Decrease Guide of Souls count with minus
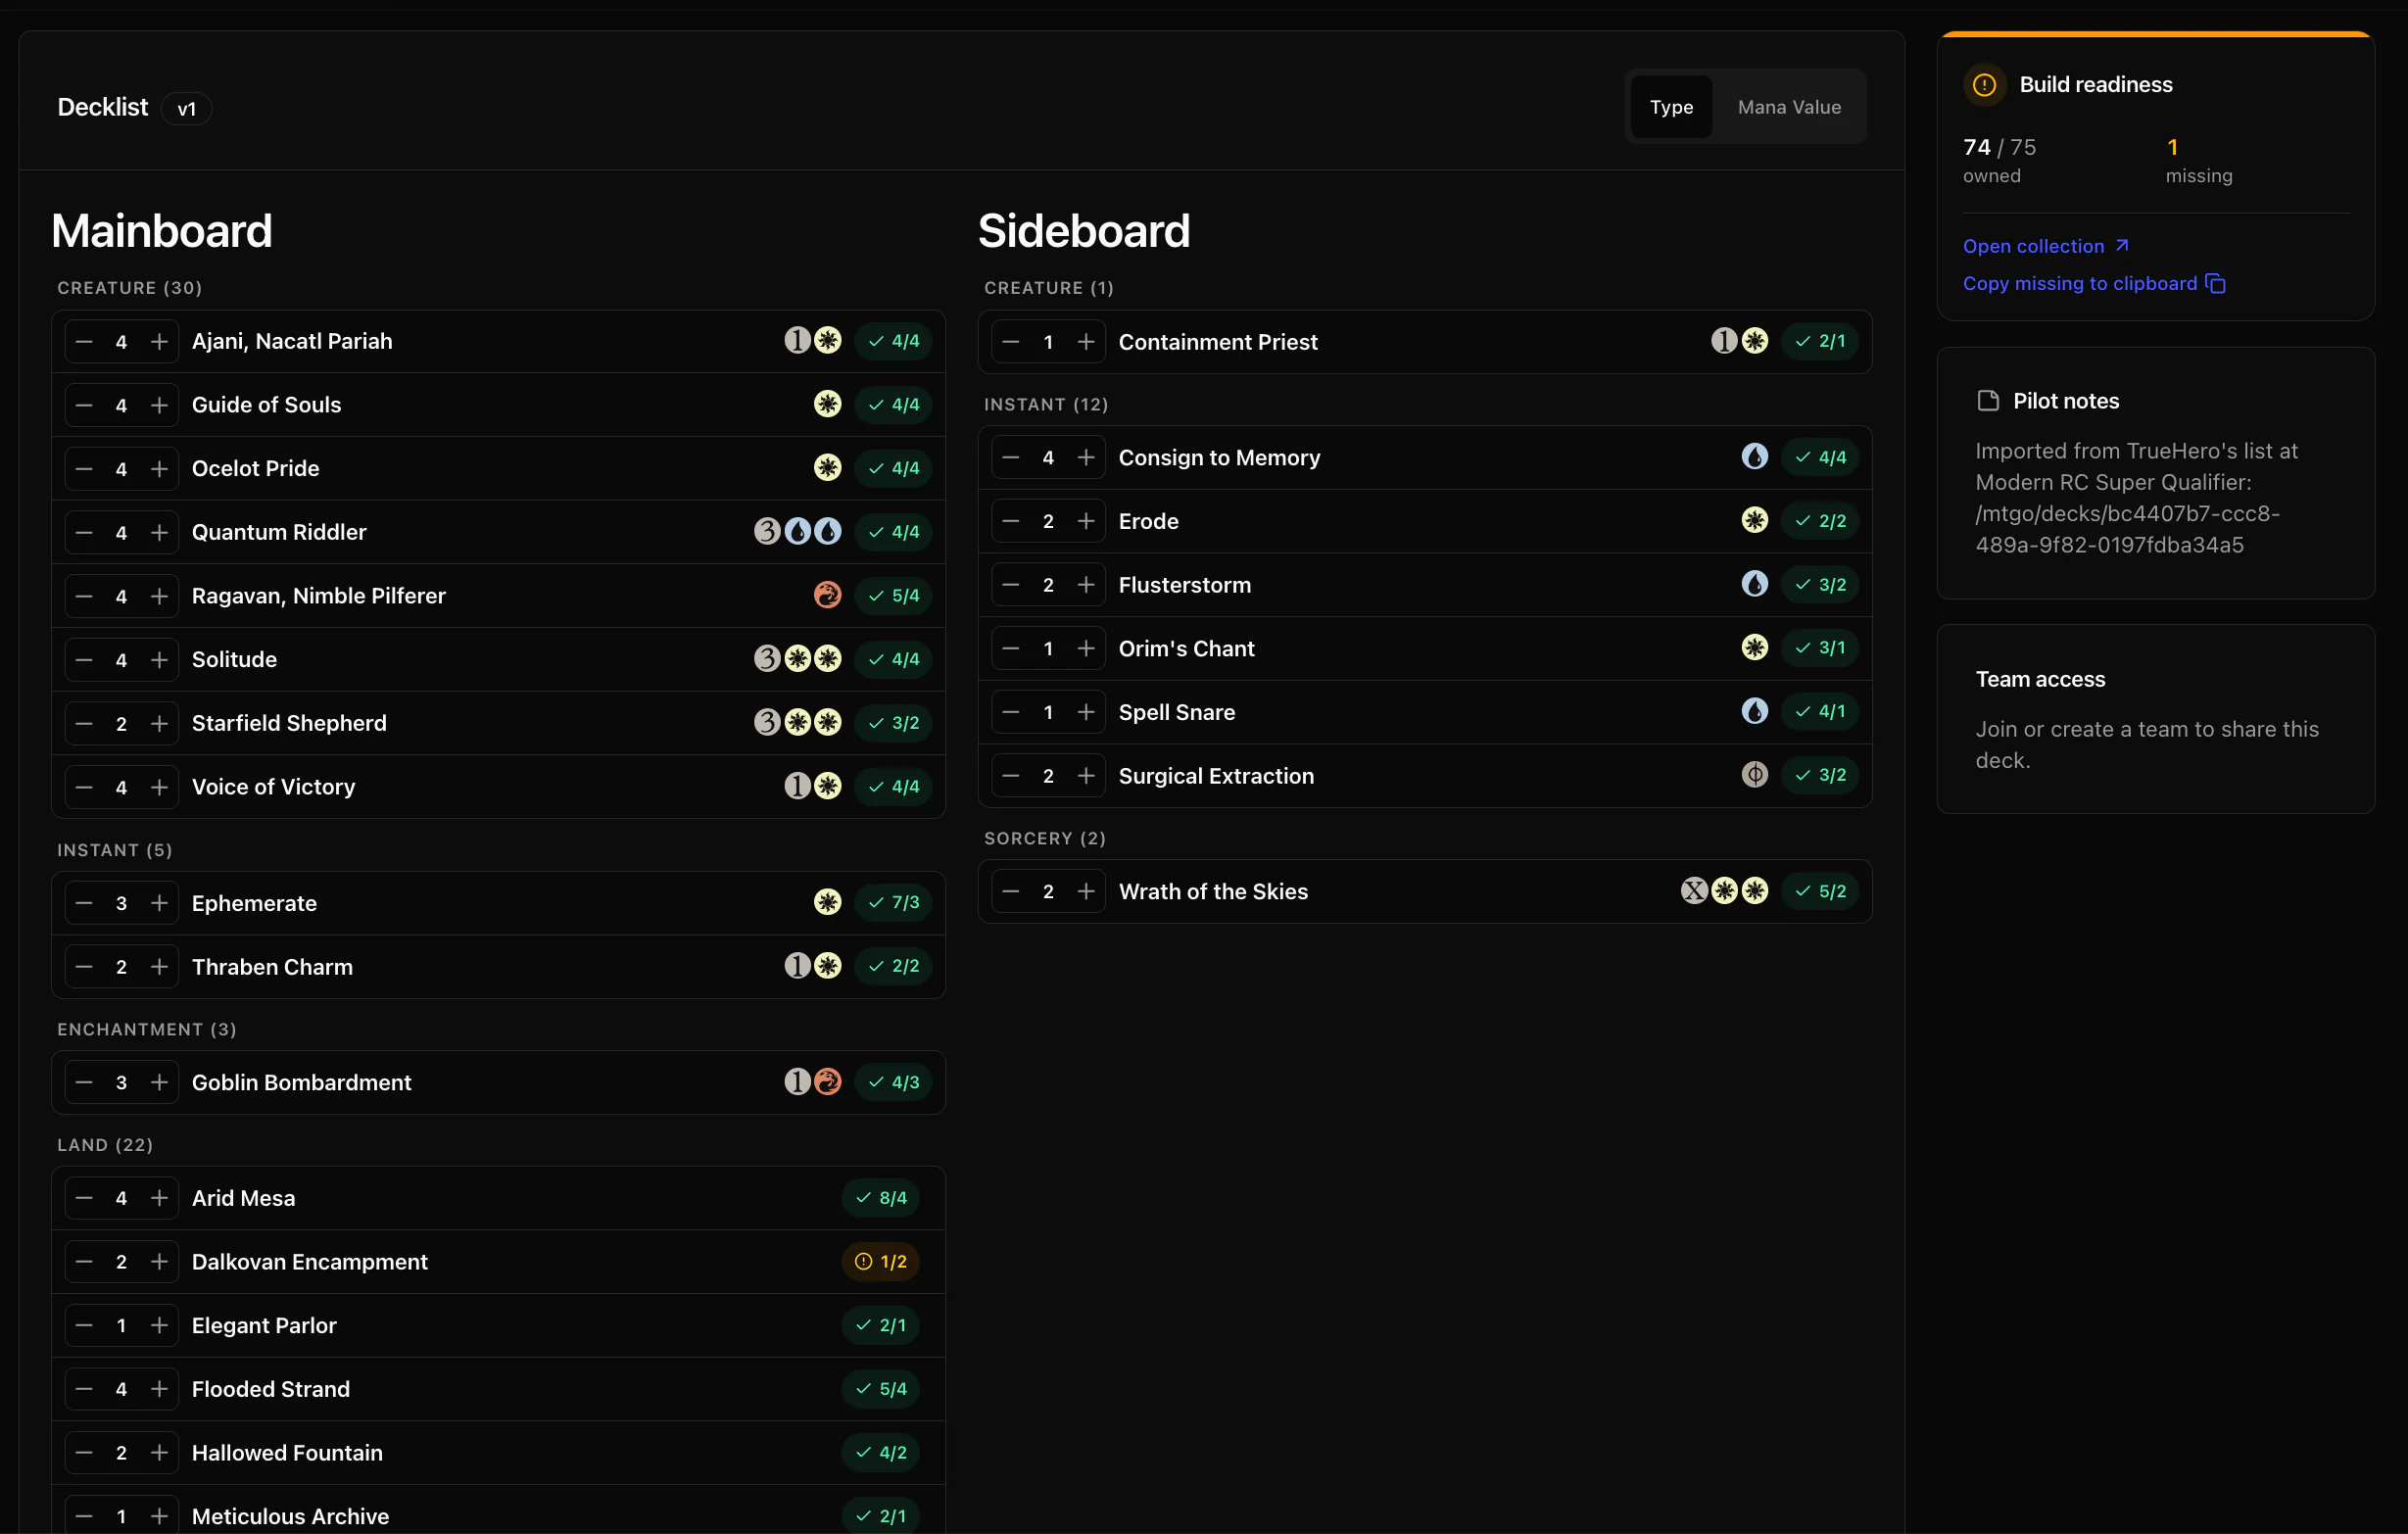2408x1534 pixels. pyautogui.click(x=84, y=405)
